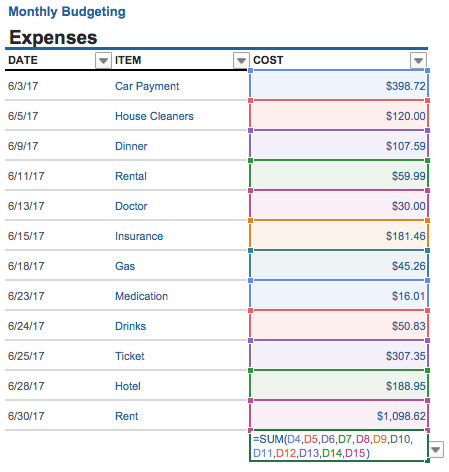Click the Expenses heading
Image resolution: width=449 pixels, height=472 pixels.
[53, 37]
